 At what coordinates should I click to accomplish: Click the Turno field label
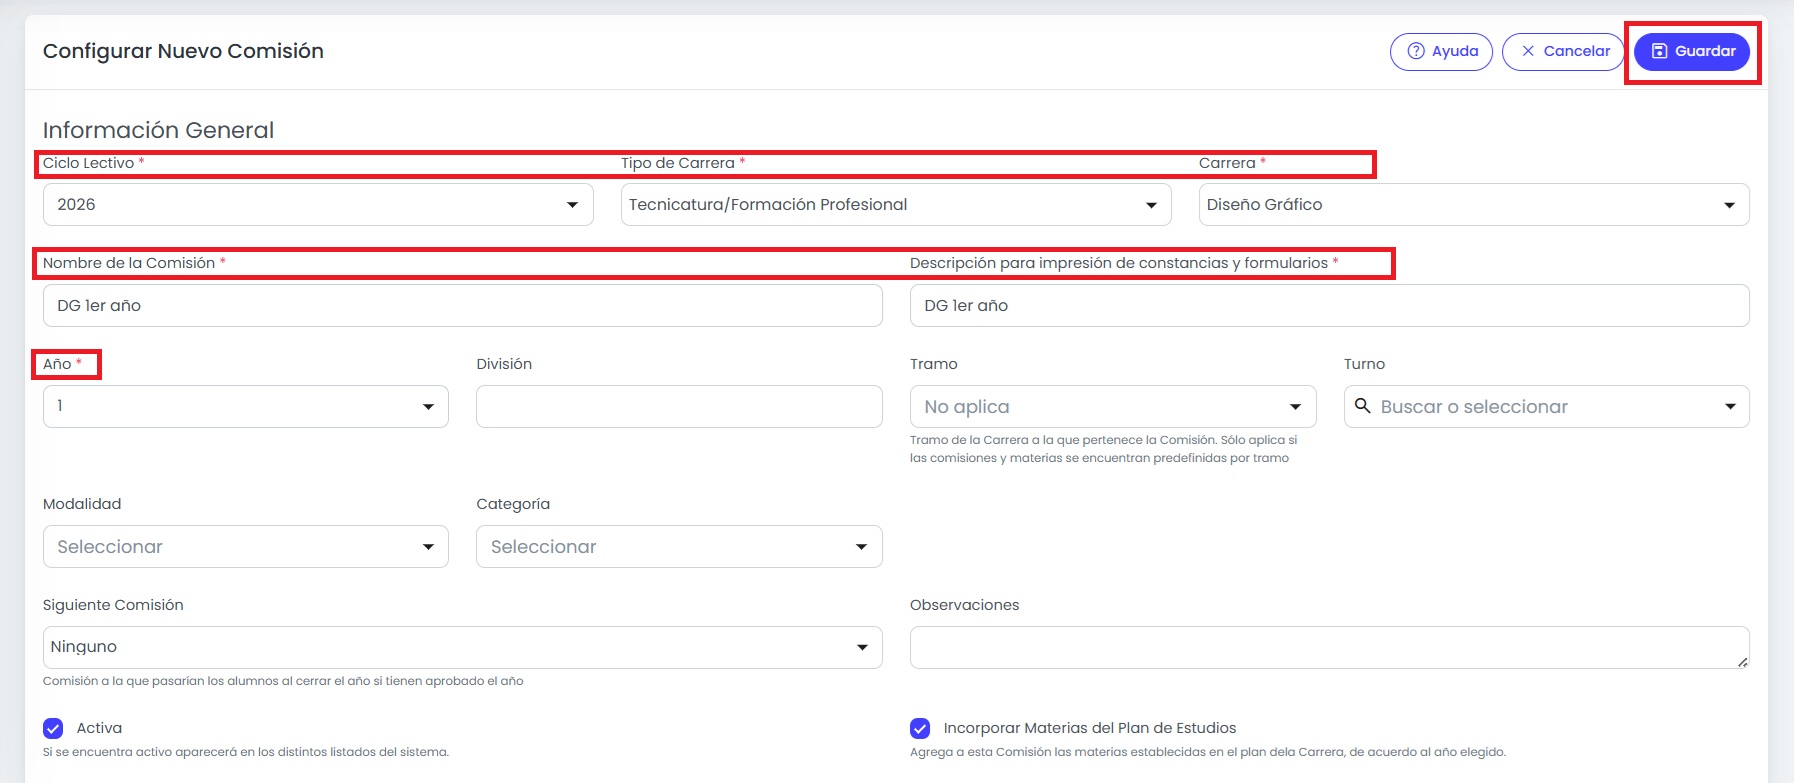click(x=1364, y=364)
